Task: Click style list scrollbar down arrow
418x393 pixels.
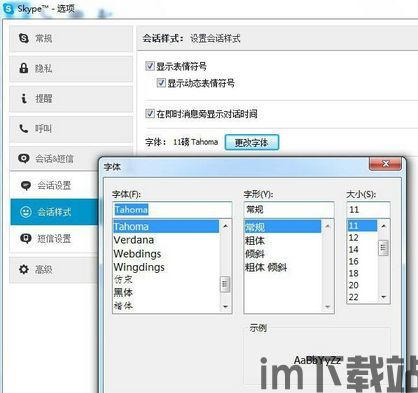Action: [327, 306]
